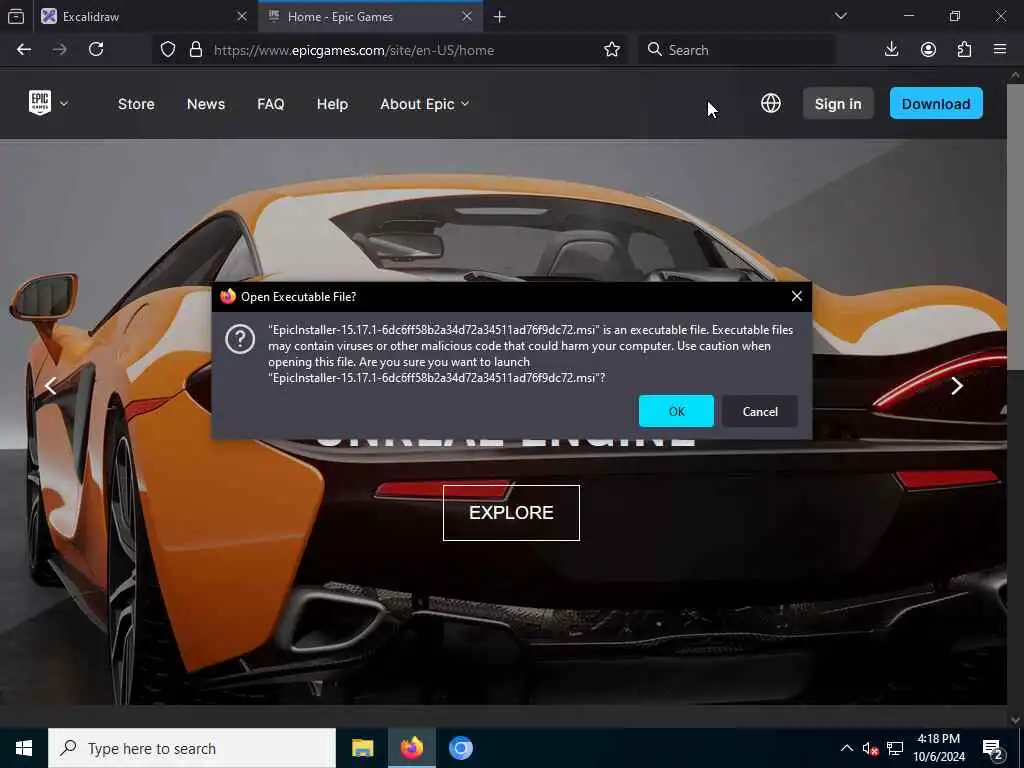
Task: Click the Firefox taskbar icon
Action: pos(411,748)
